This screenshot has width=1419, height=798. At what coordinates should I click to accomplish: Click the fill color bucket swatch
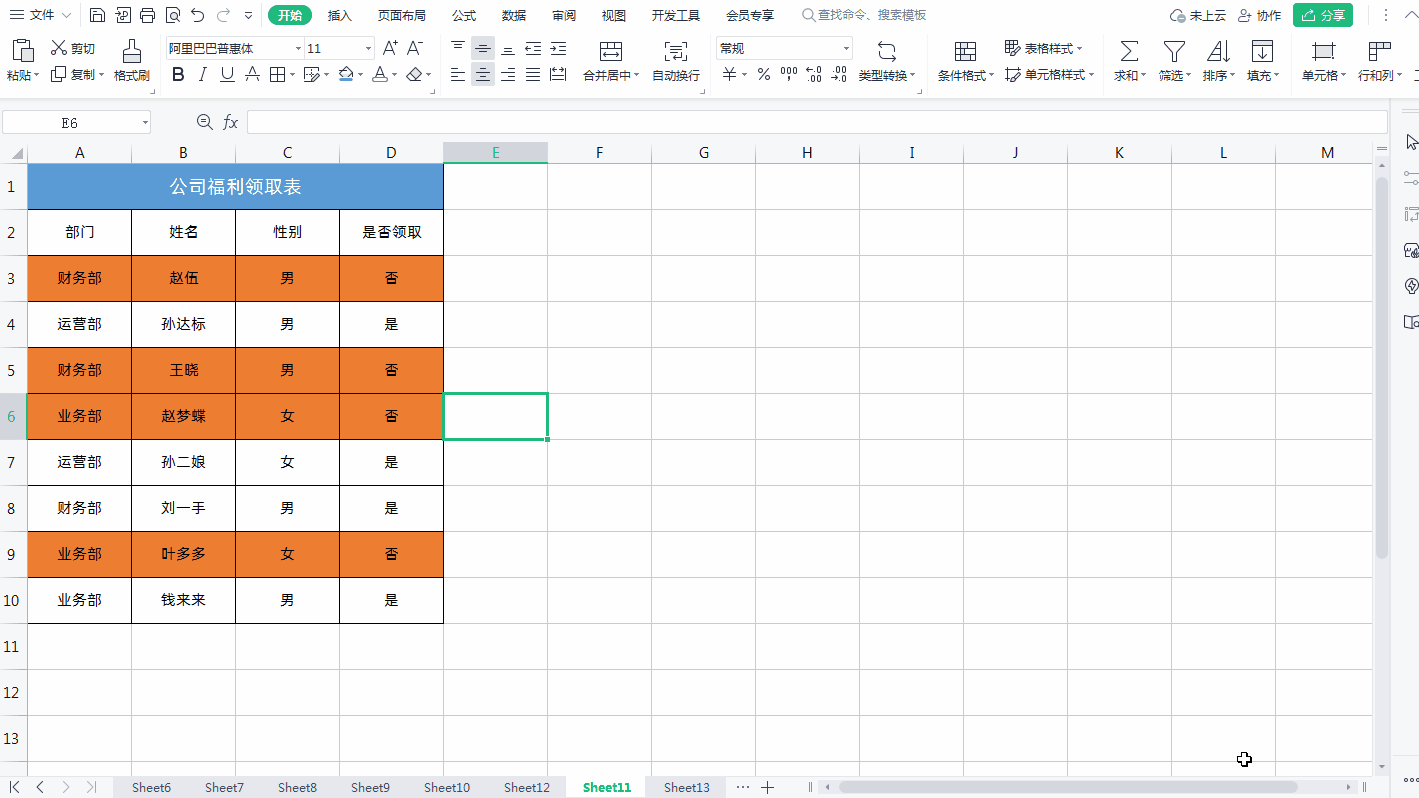point(346,74)
